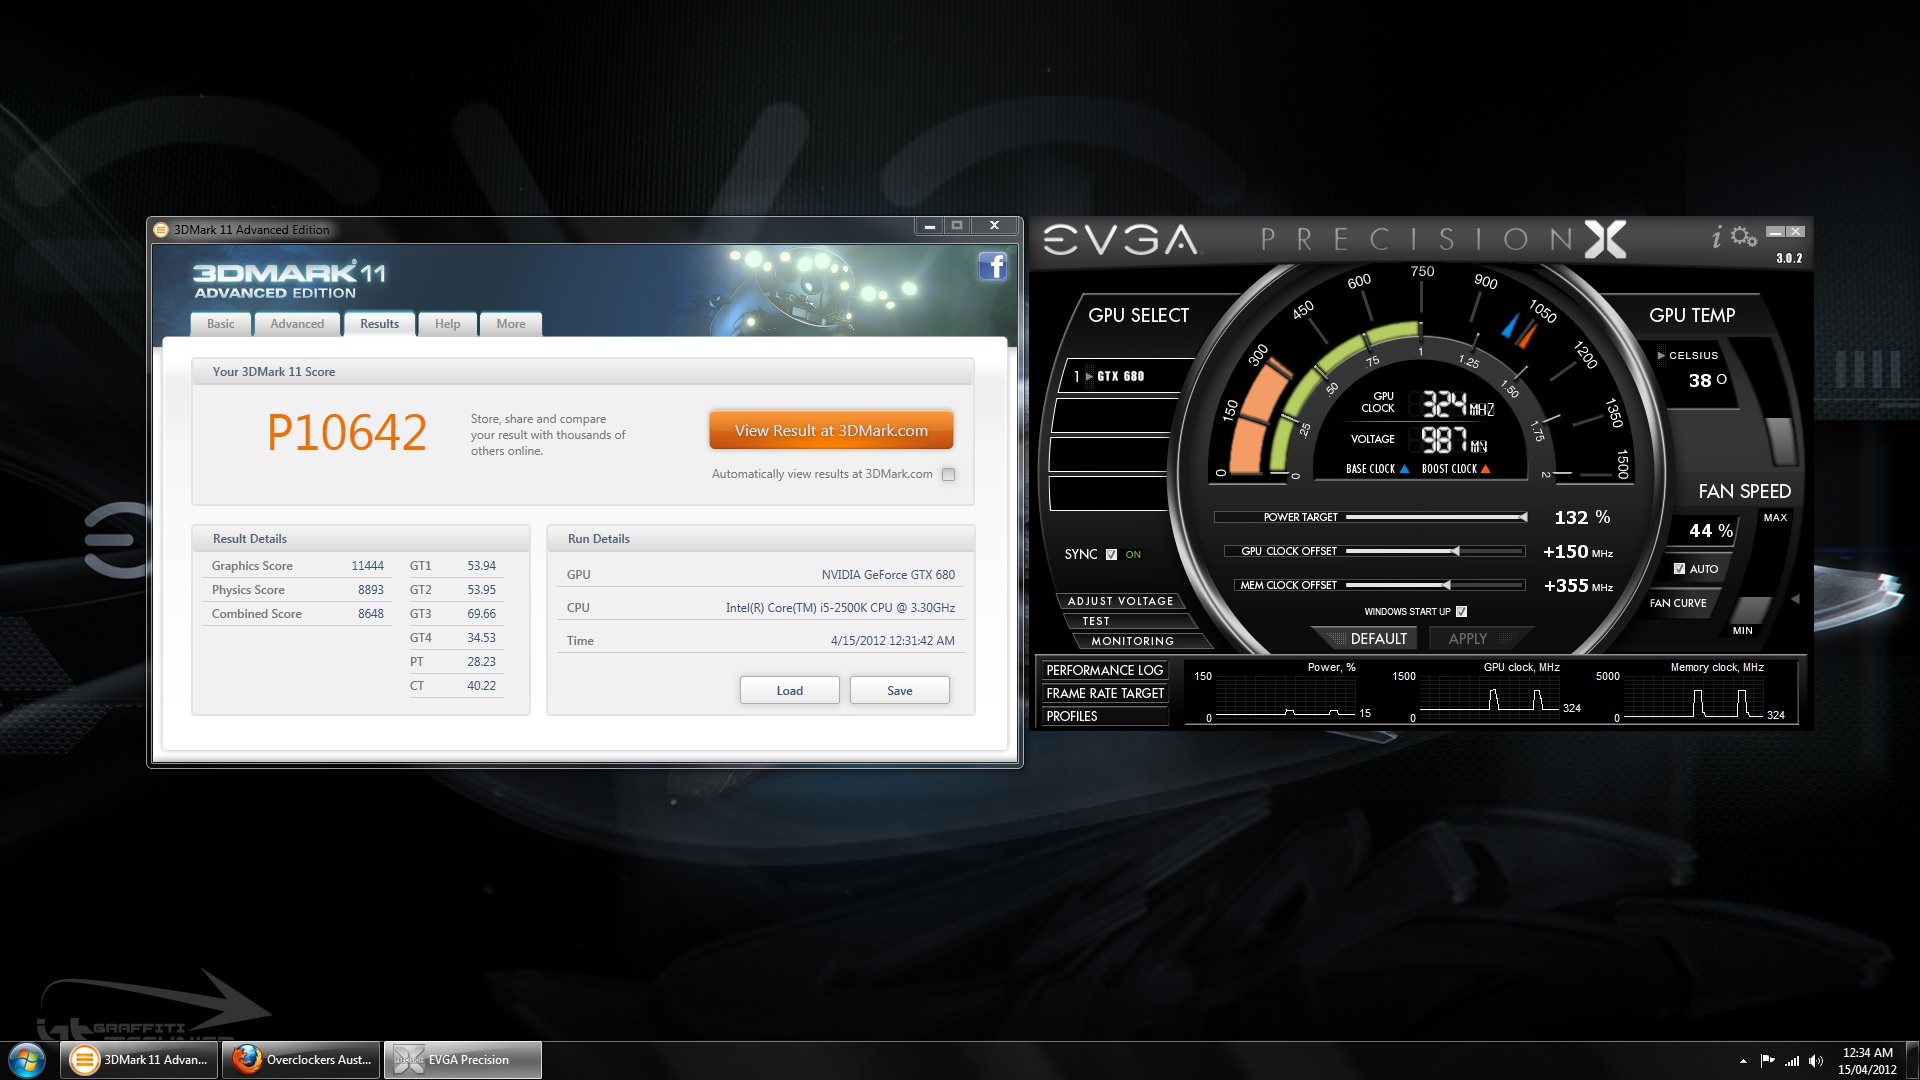Image resolution: width=1920 pixels, height=1080 pixels.
Task: Click the Action Center flag tray icon
Action: [x=1767, y=1061]
